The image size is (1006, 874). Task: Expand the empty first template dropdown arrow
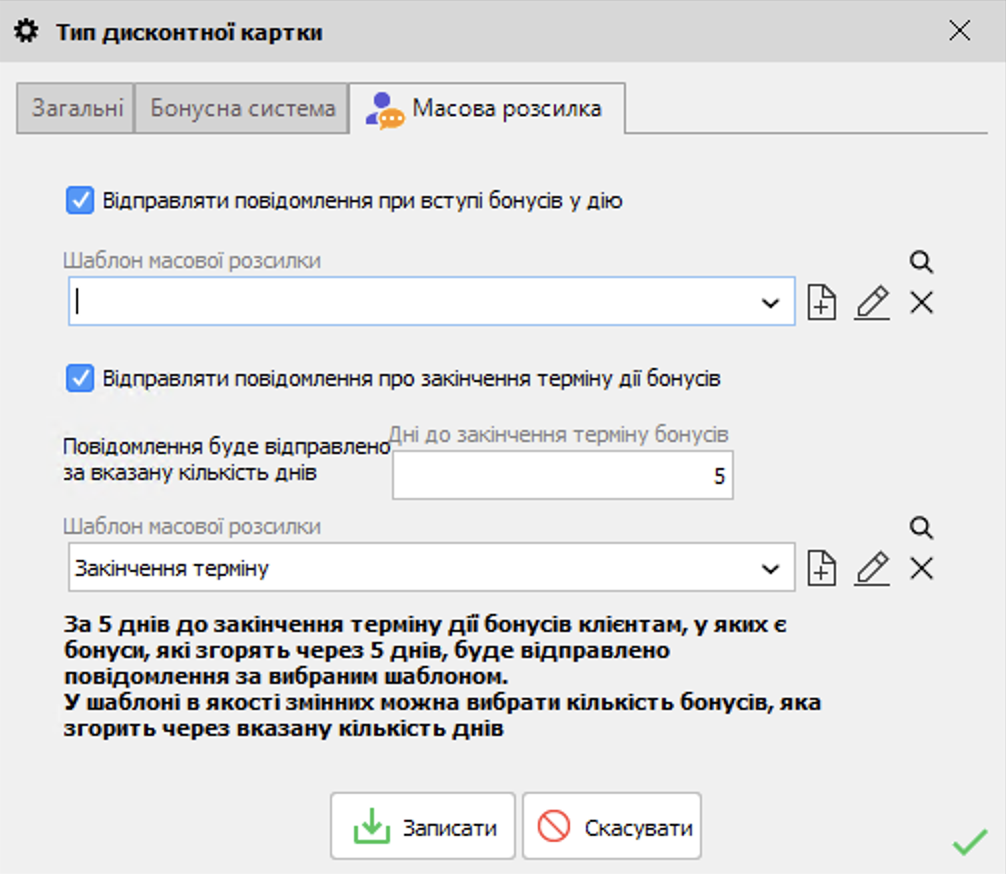pyautogui.click(x=771, y=302)
